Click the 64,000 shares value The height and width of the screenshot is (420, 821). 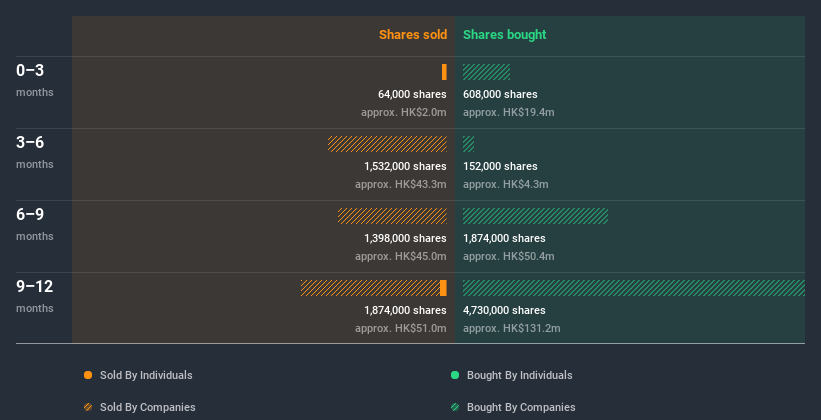(x=413, y=94)
